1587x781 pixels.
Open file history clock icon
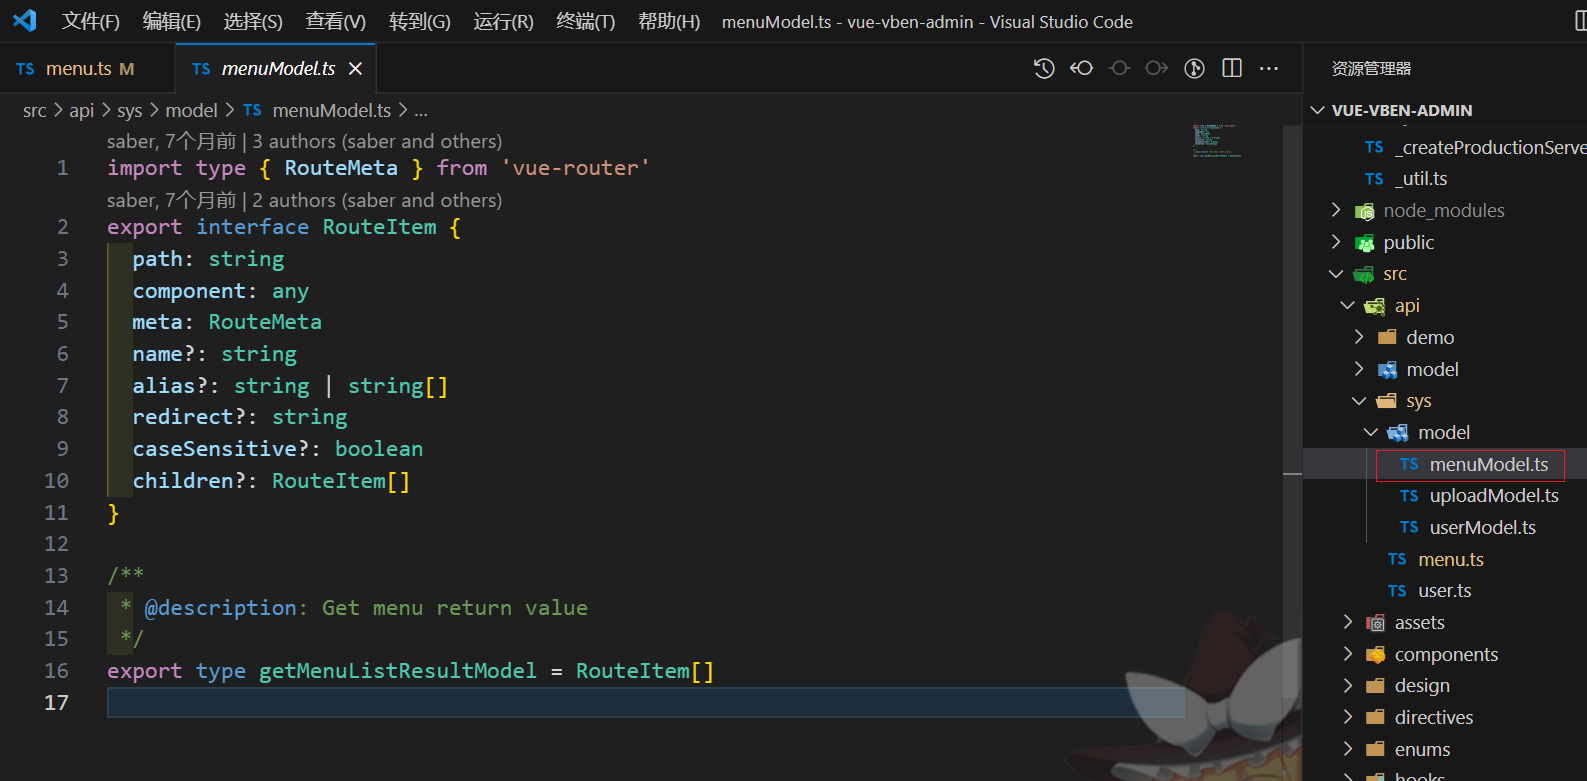coord(1044,68)
